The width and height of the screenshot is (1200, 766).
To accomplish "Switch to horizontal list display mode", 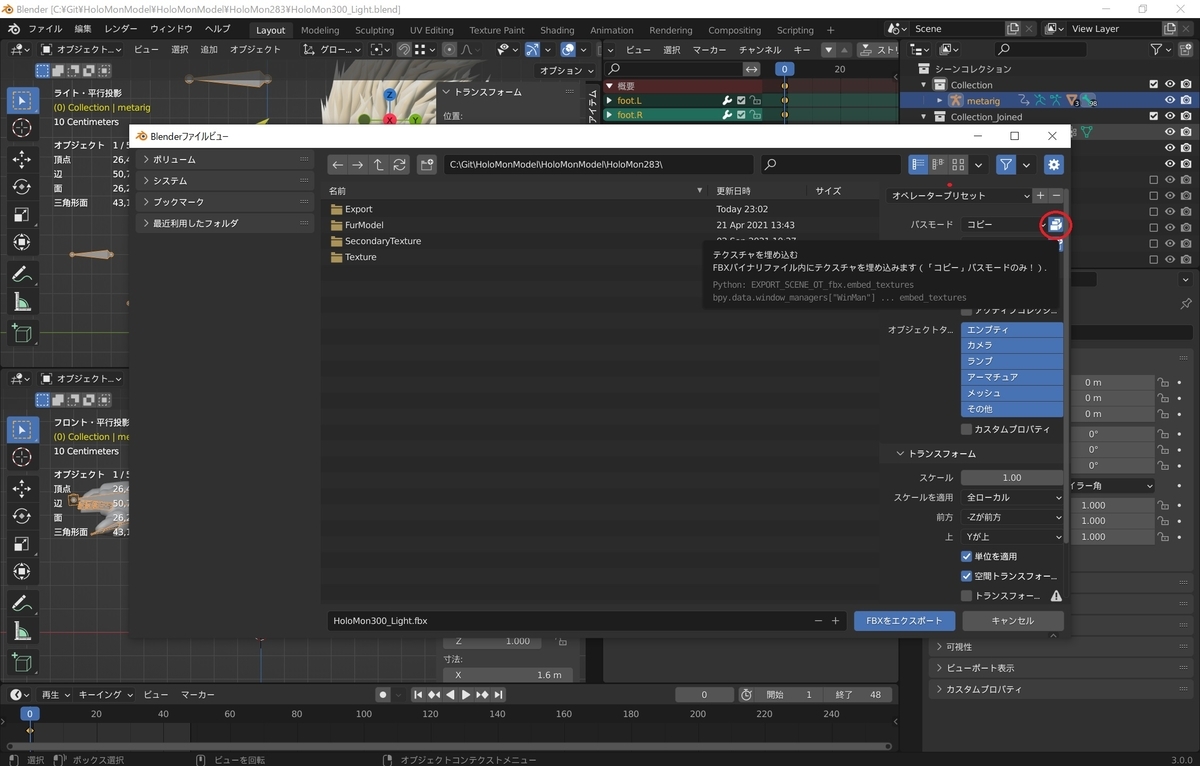I will pos(938,165).
